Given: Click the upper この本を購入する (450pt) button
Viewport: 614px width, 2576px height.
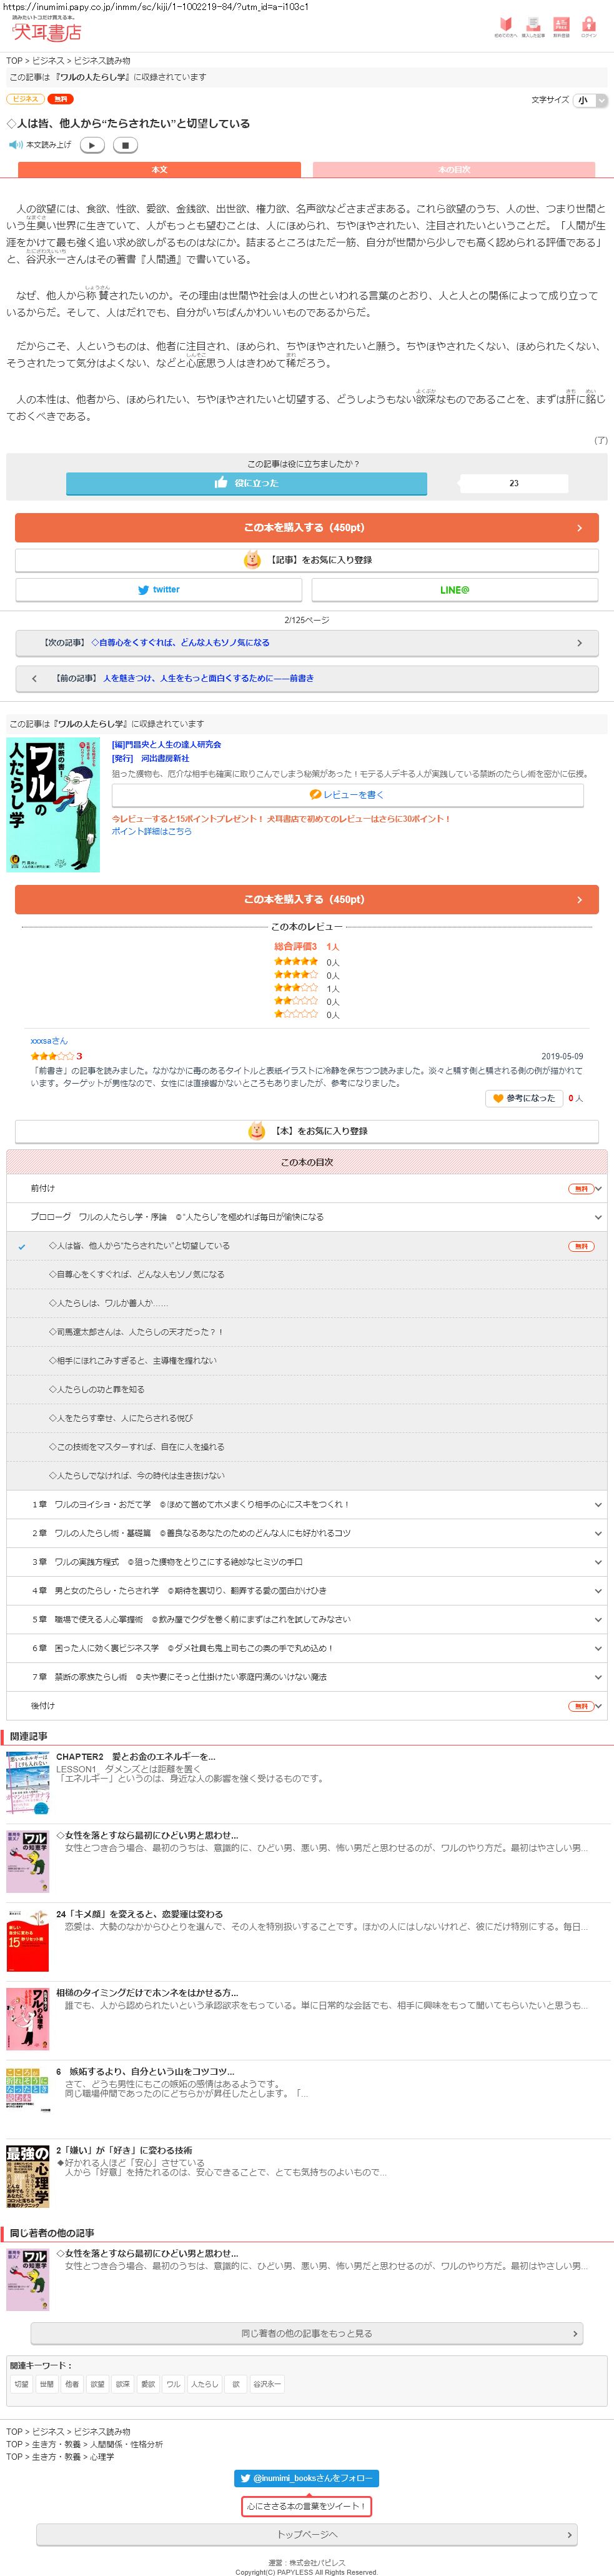Looking at the screenshot, I should (307, 527).
